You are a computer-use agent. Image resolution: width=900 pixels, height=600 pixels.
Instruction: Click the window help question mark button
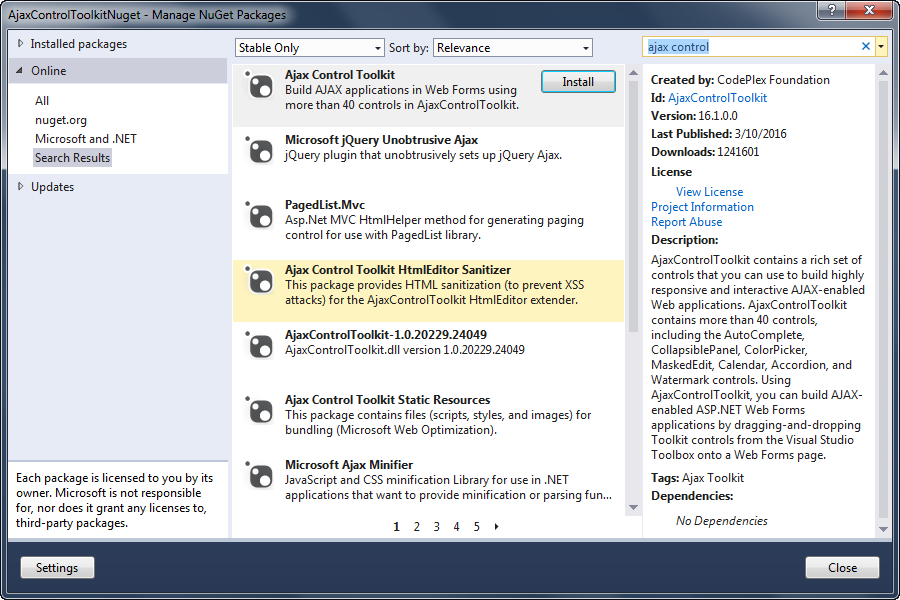[832, 9]
